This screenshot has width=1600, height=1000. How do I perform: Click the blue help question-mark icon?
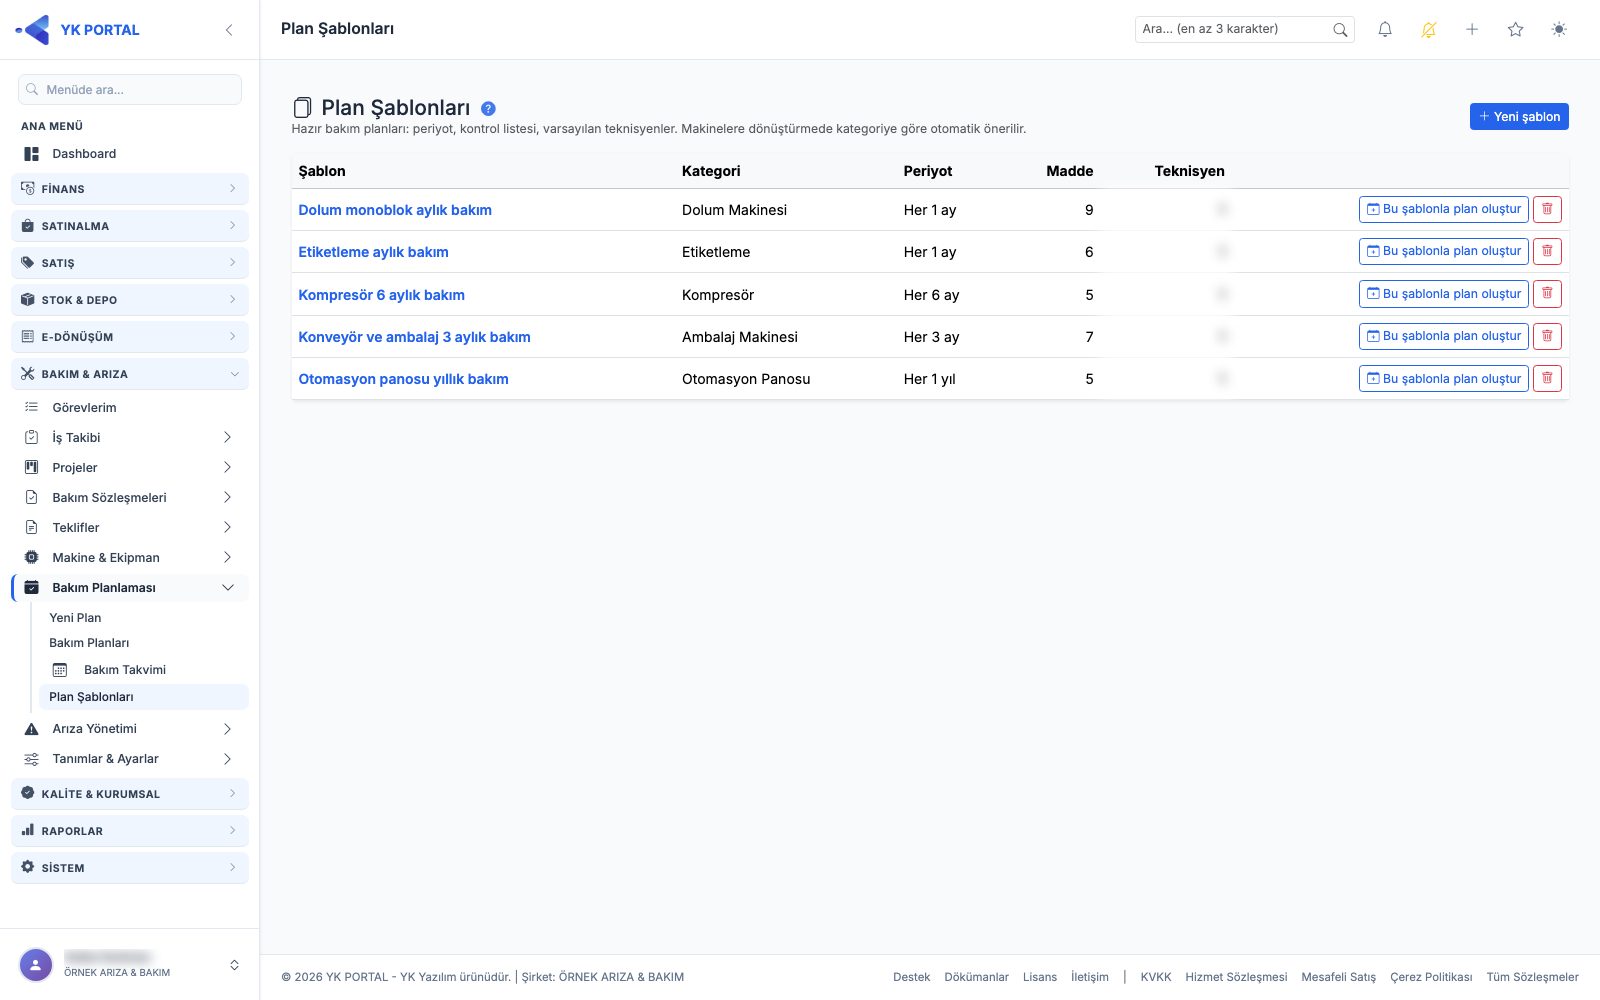click(x=488, y=109)
